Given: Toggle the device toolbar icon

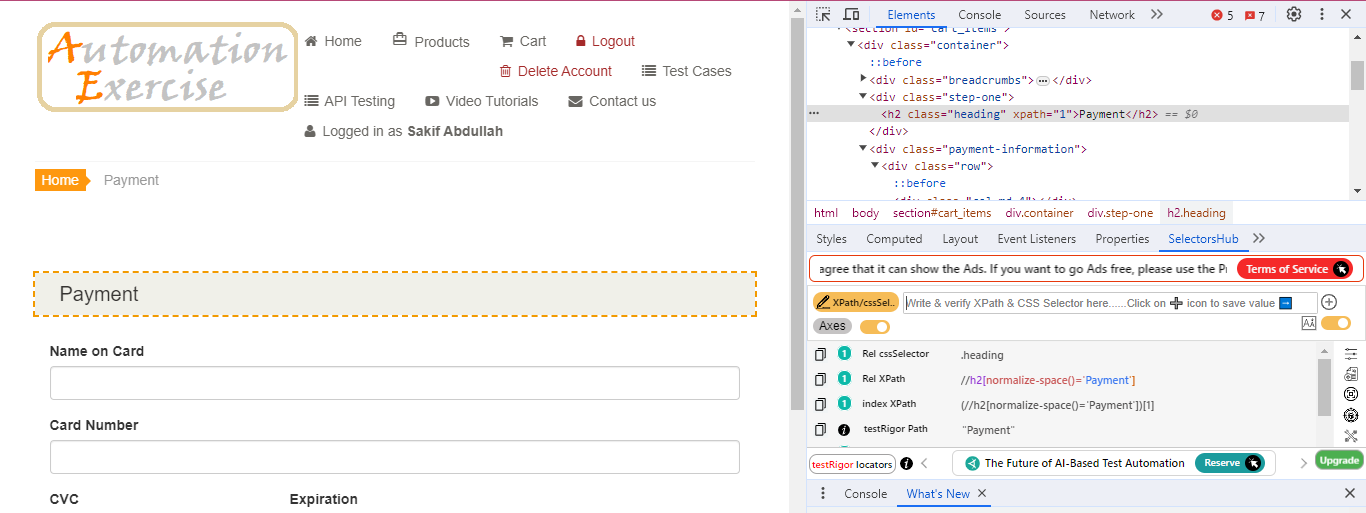Looking at the screenshot, I should pyautogui.click(x=851, y=14).
